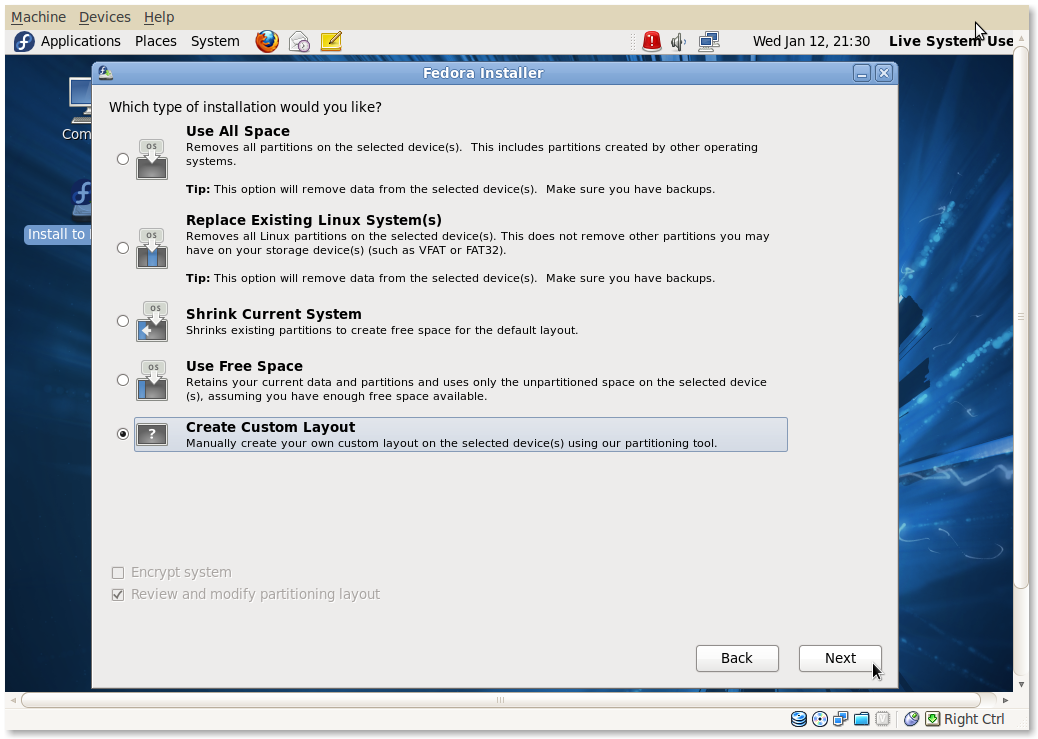The width and height of the screenshot is (1038, 739).
Task: Toggle Review and modify partitioning layout checkbox
Action: (x=118, y=595)
